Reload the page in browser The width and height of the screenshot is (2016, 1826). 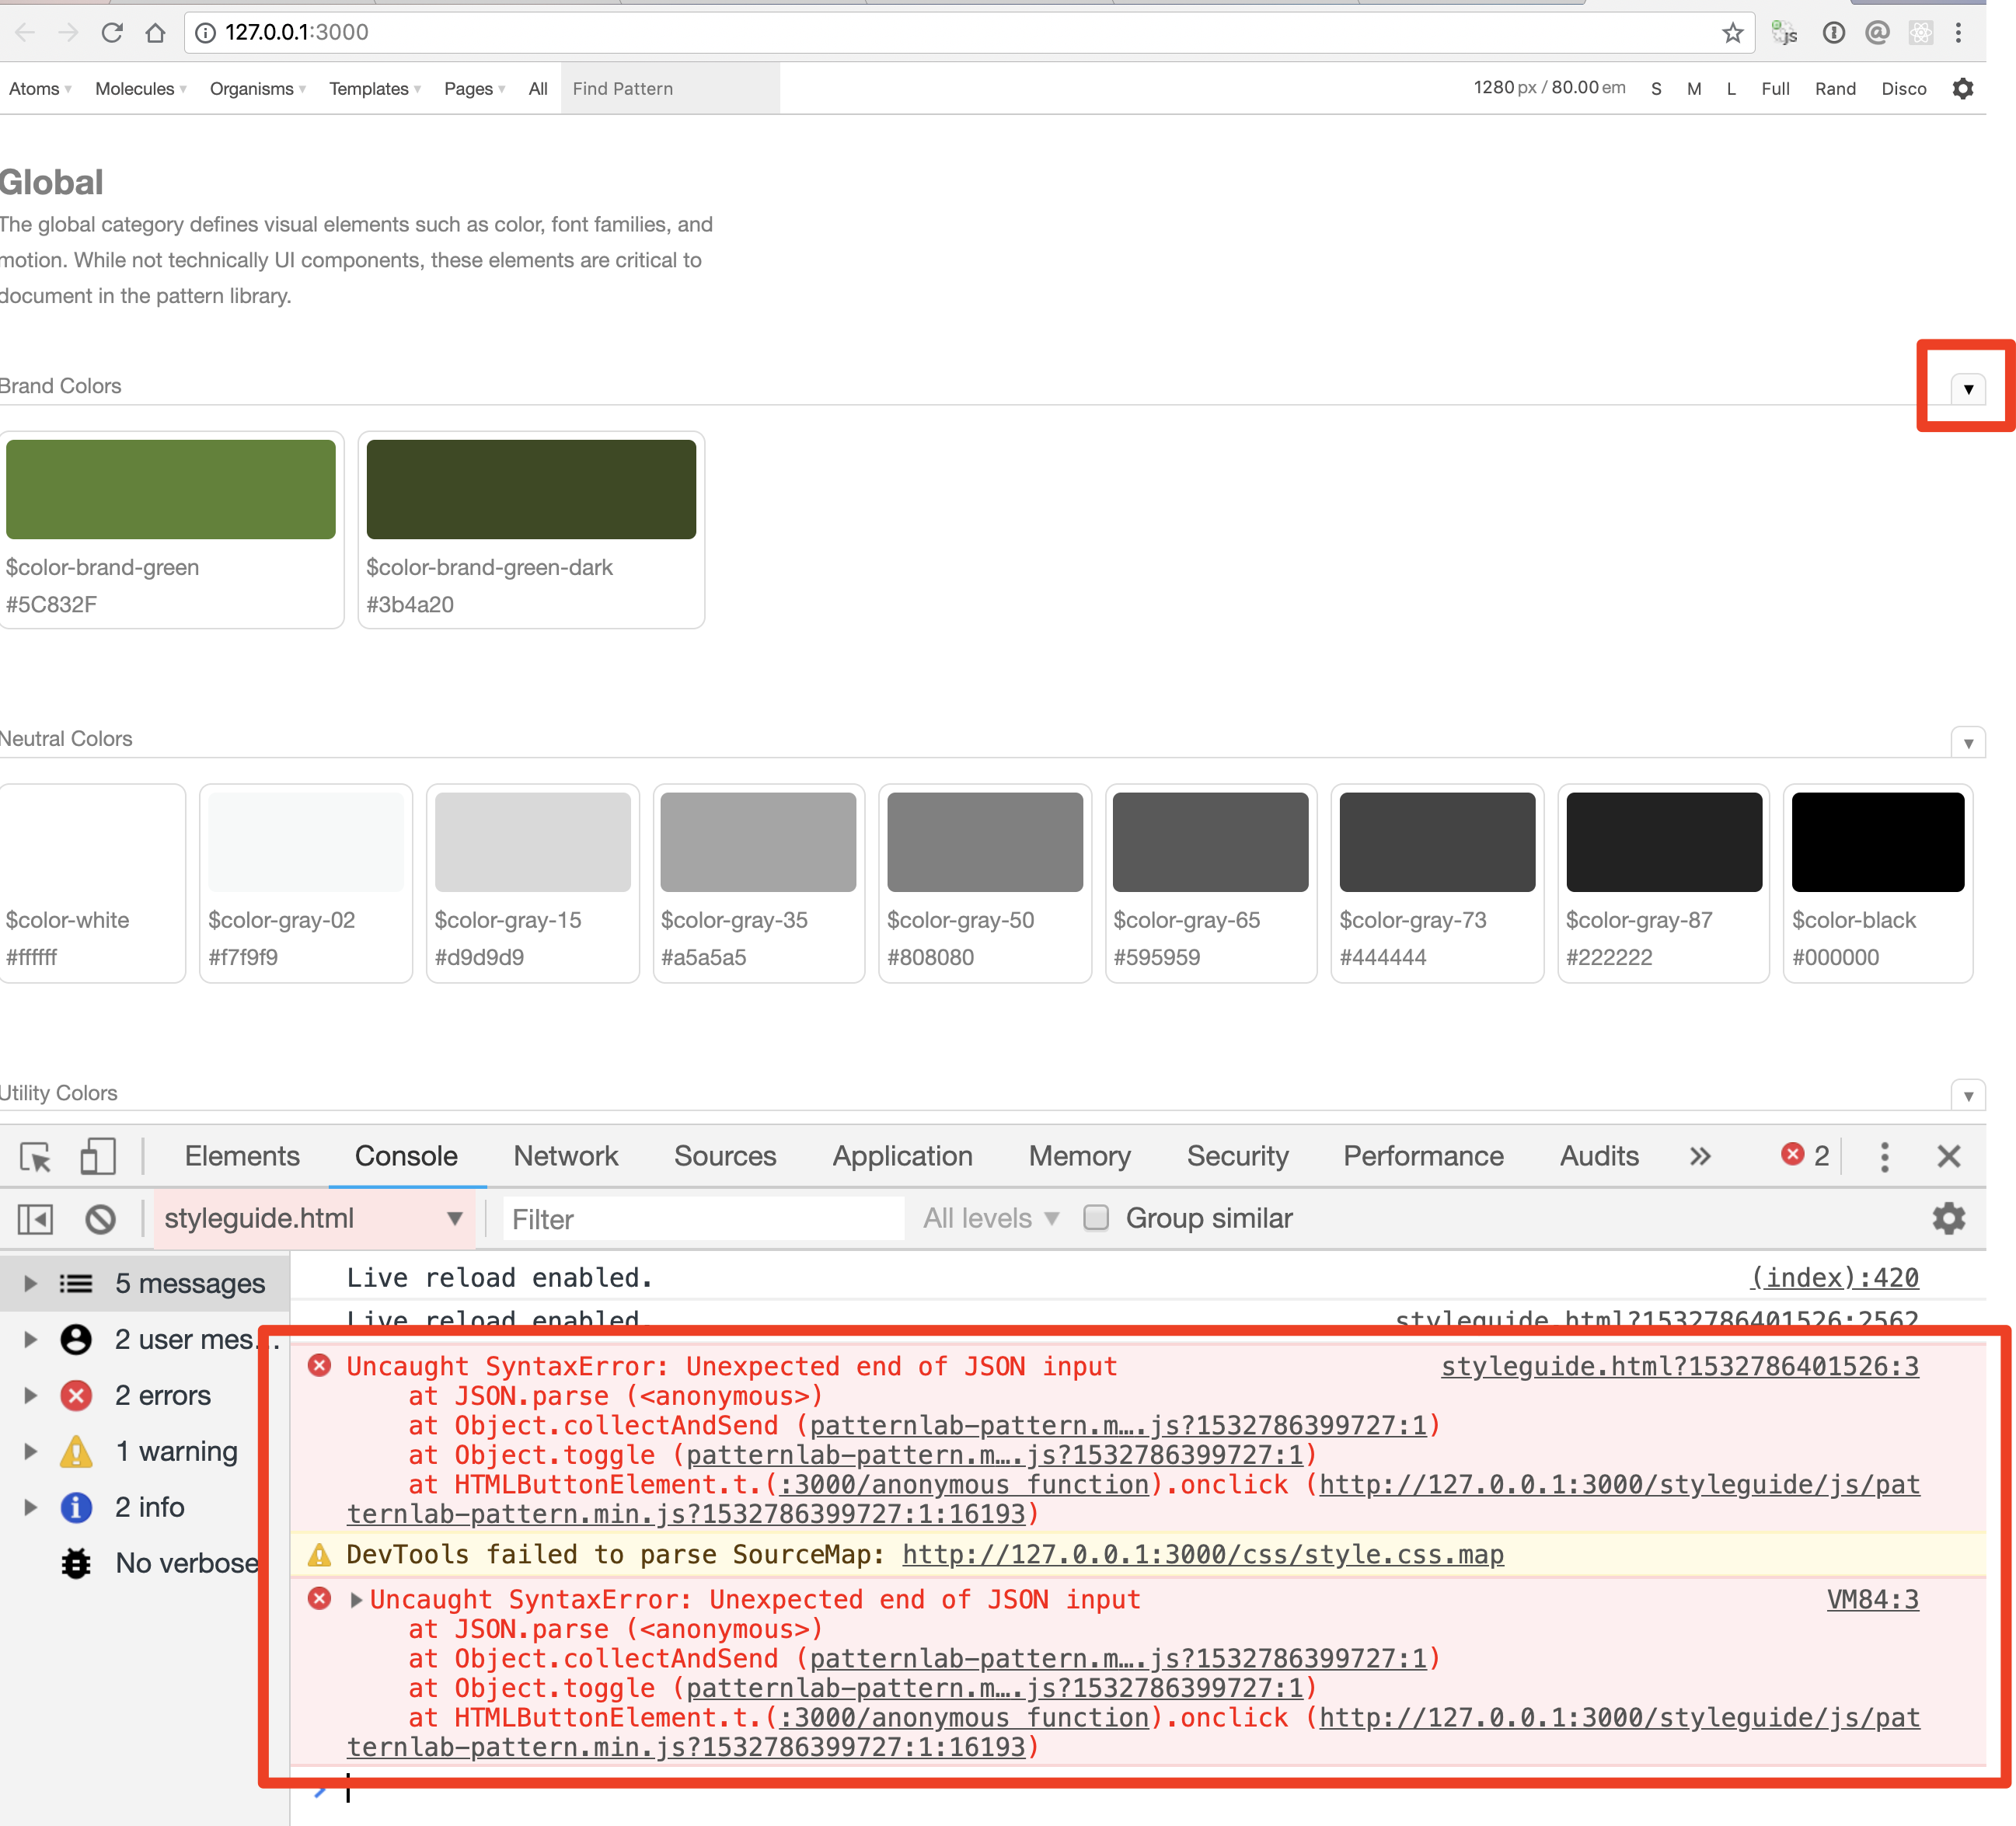[112, 33]
